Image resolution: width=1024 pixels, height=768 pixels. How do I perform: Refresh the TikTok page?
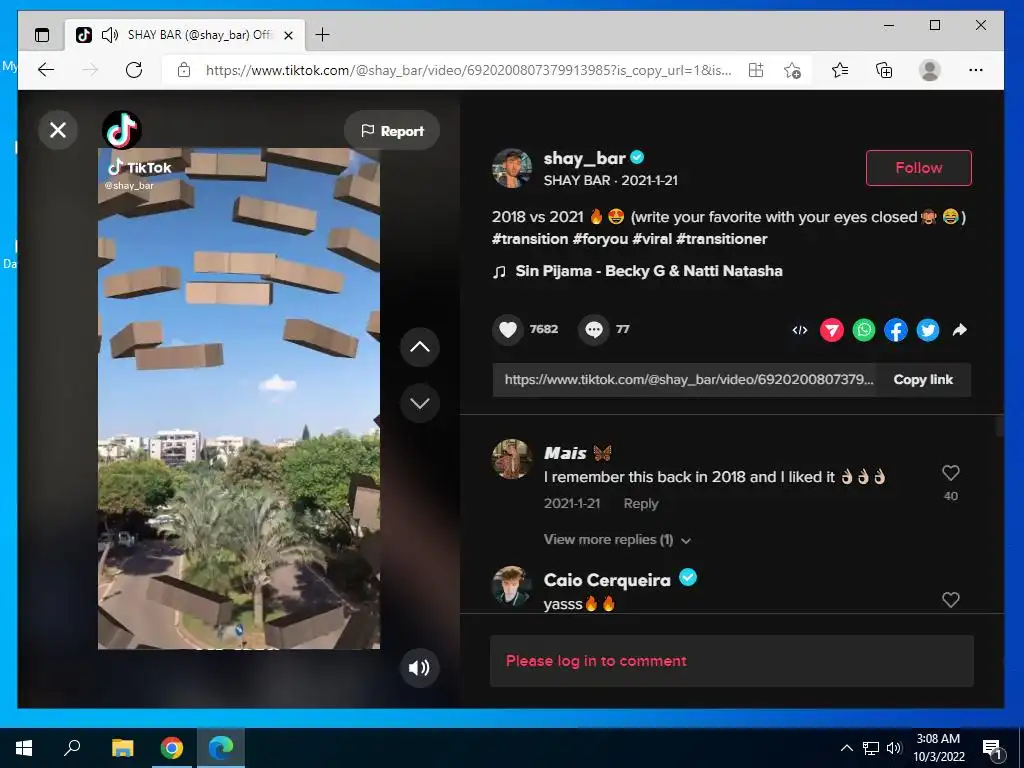point(134,70)
